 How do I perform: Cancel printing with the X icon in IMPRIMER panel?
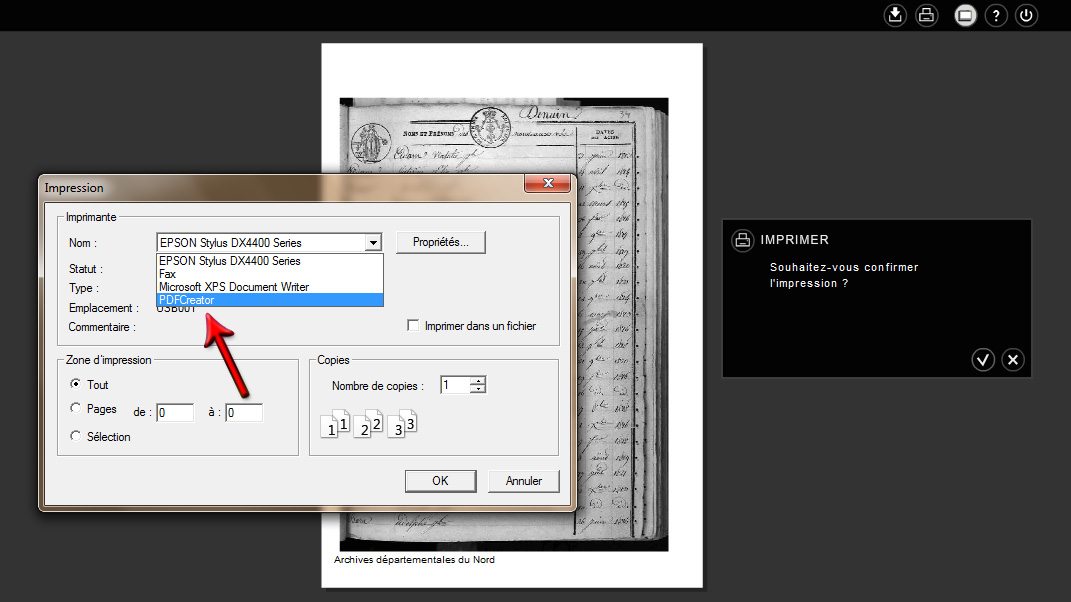pos(1013,360)
